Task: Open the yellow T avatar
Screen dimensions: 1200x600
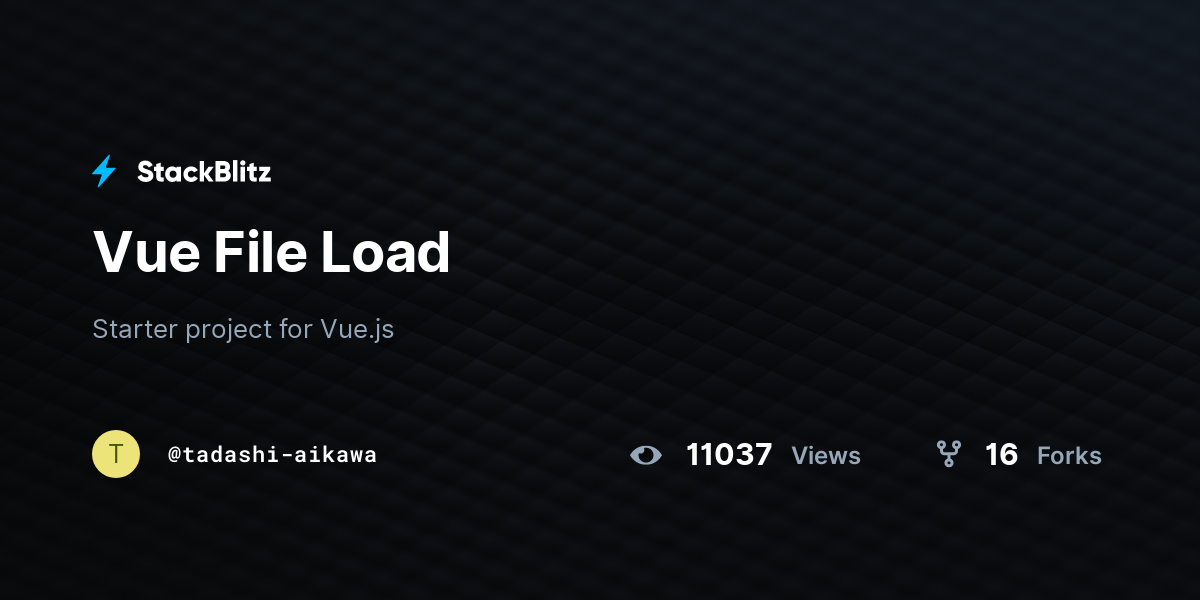Action: pos(116,454)
